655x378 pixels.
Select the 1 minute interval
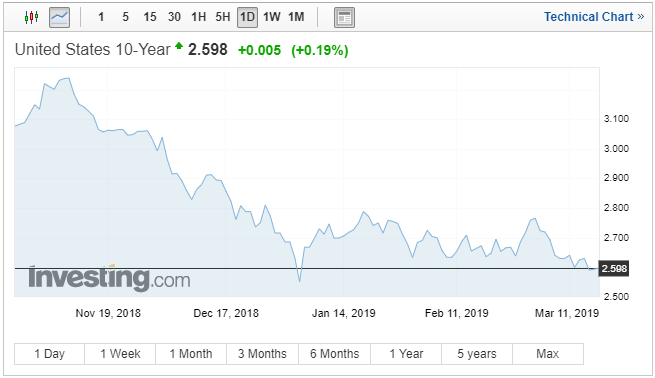click(x=101, y=17)
